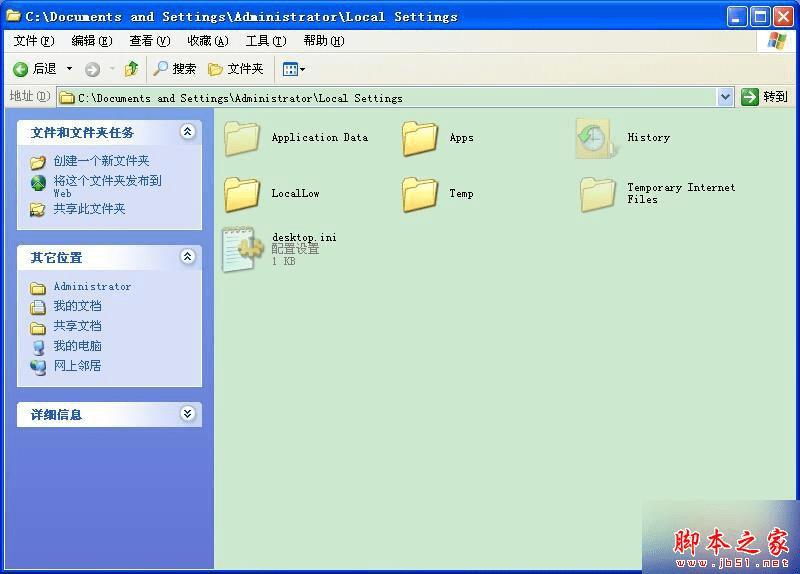Open 共享文档 link
The width and height of the screenshot is (800, 574).
point(78,326)
